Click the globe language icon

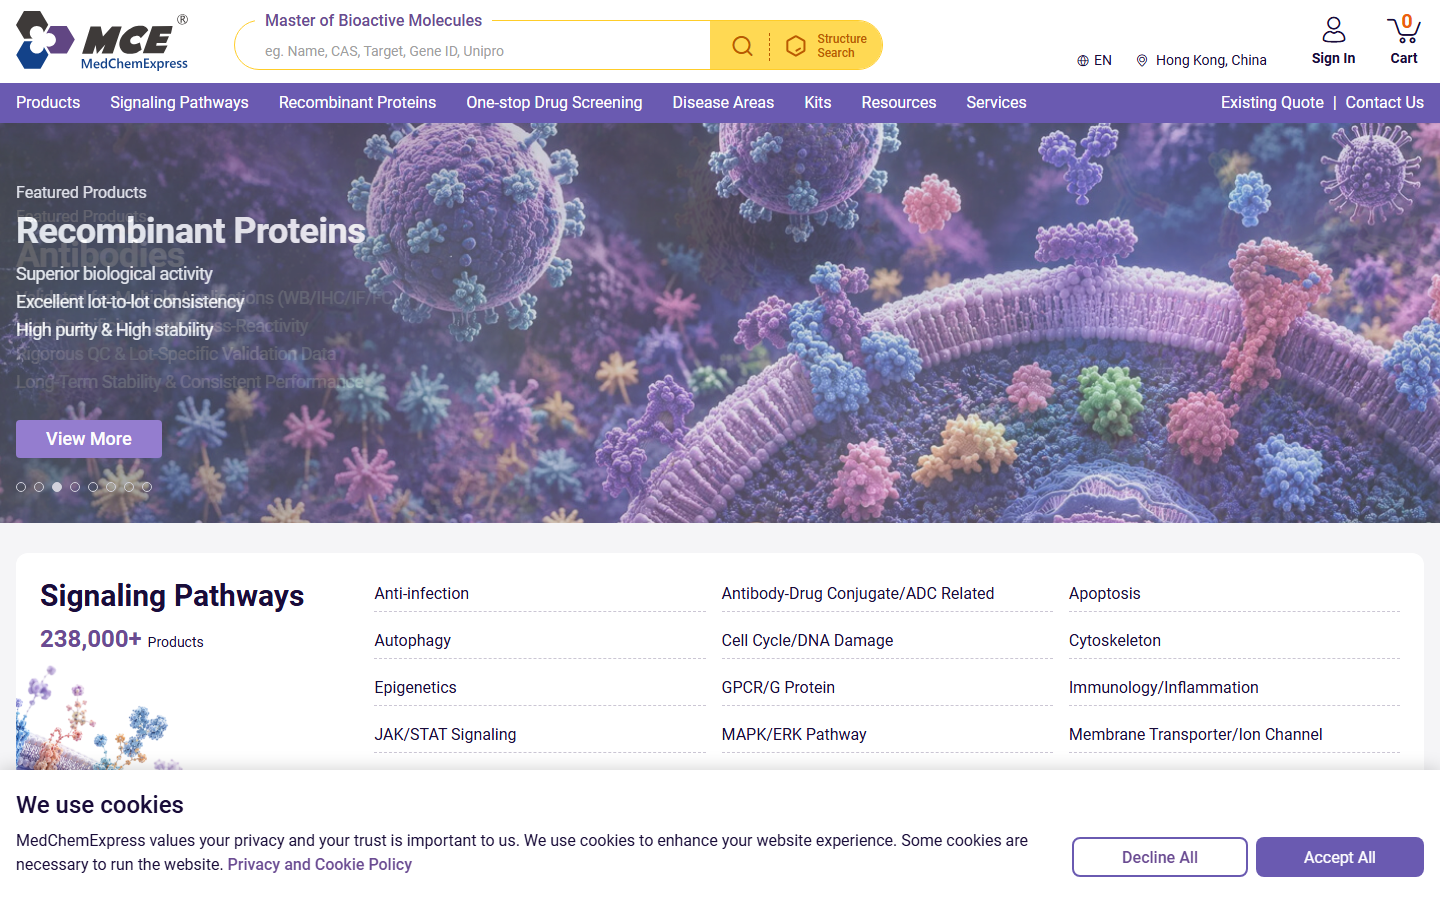(1083, 61)
